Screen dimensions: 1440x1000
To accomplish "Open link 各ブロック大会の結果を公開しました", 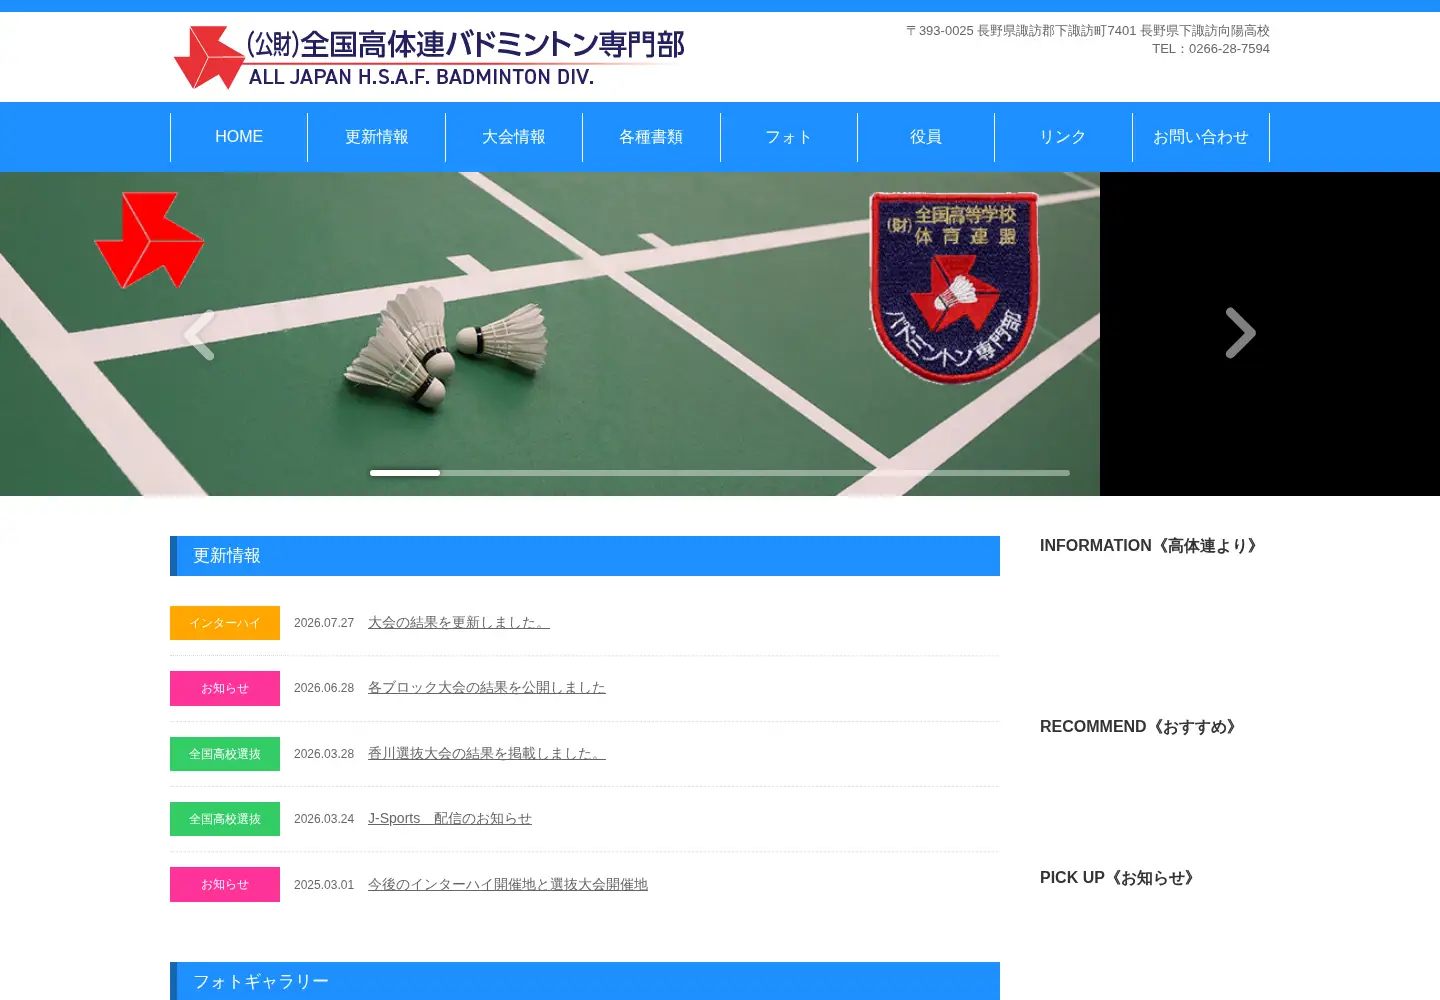I will (487, 687).
